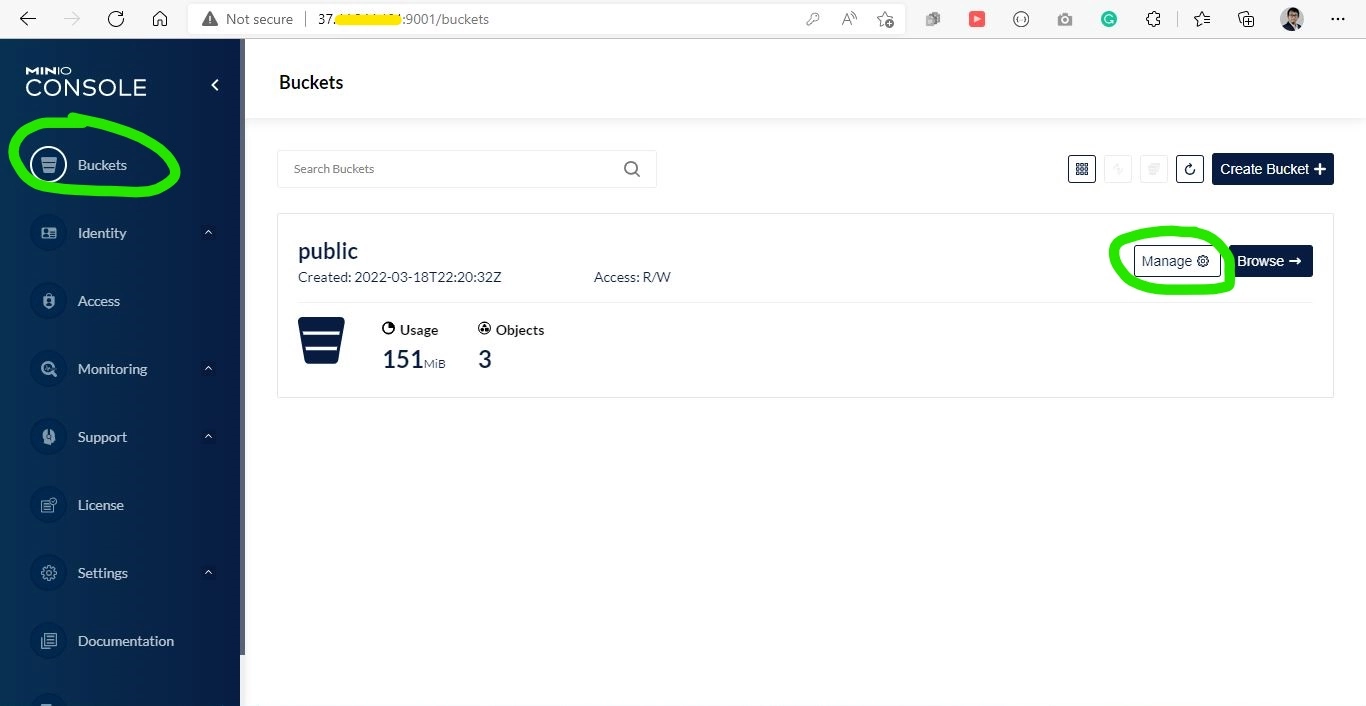Screen dimensions: 1366x706
Task: Click the Access lock icon
Action: click(x=48, y=301)
